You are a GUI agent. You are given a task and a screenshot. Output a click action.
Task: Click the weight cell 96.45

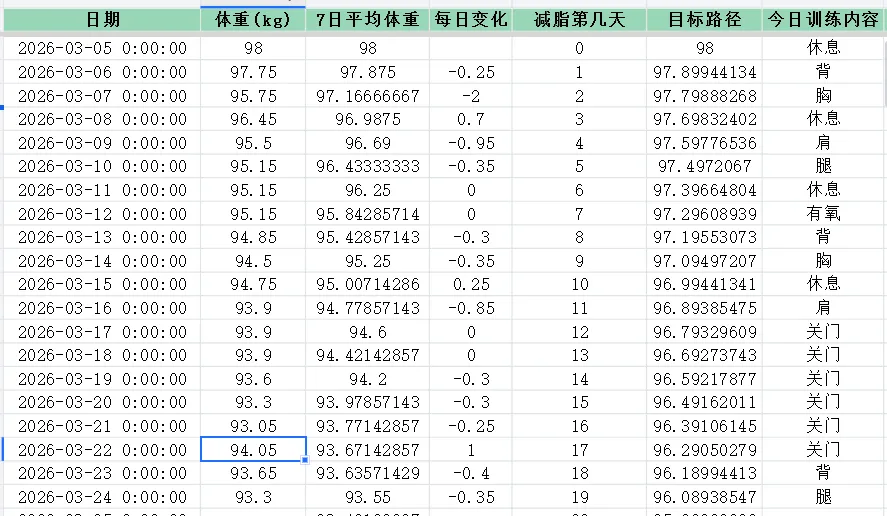tap(253, 119)
